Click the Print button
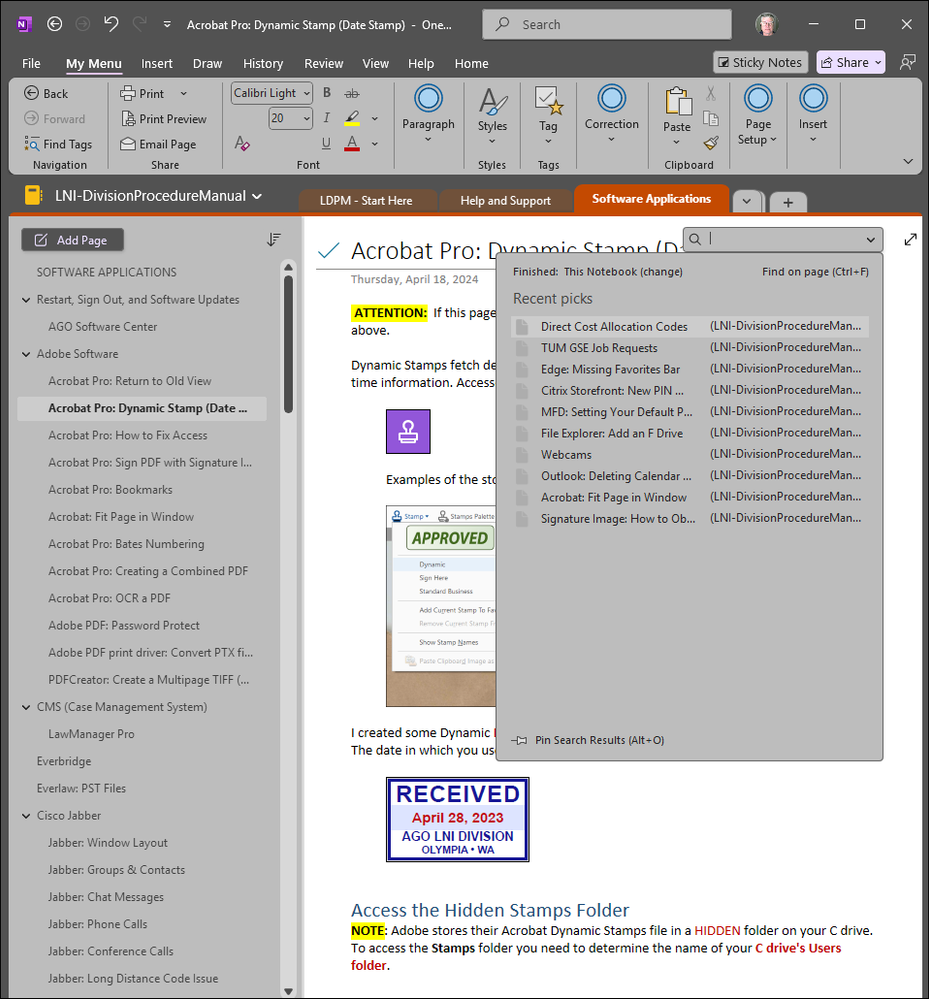This screenshot has height=999, width=929. (143, 94)
